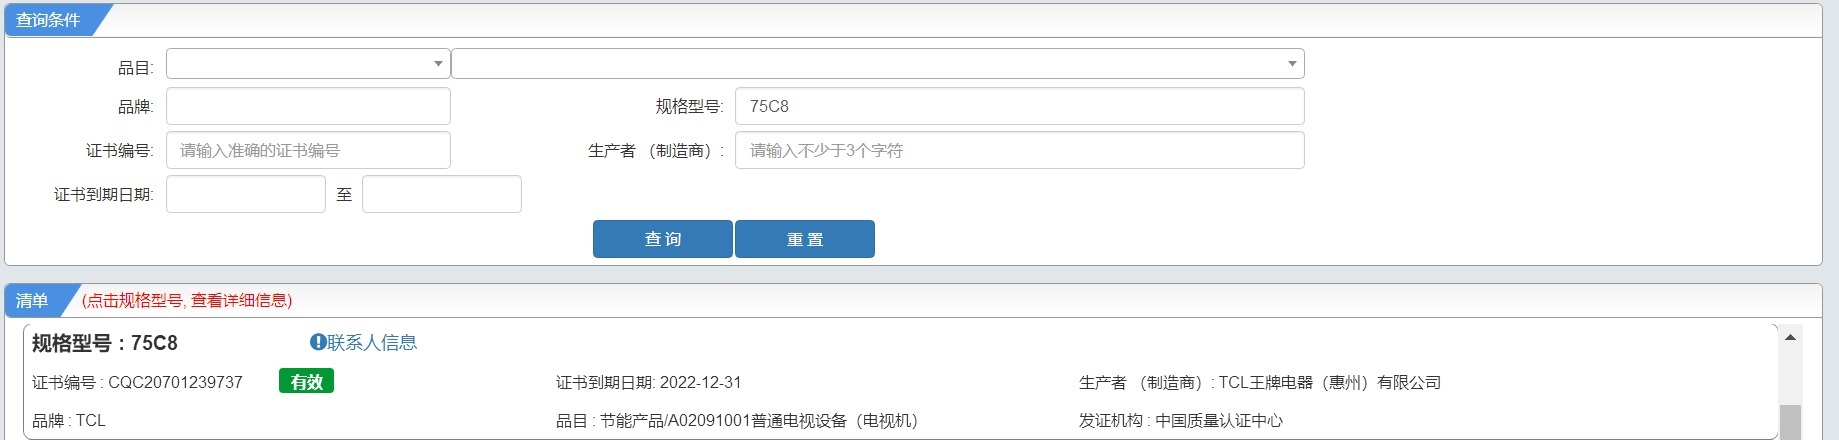
Task: Select the 证书到期日期 end date field
Action: tap(442, 194)
